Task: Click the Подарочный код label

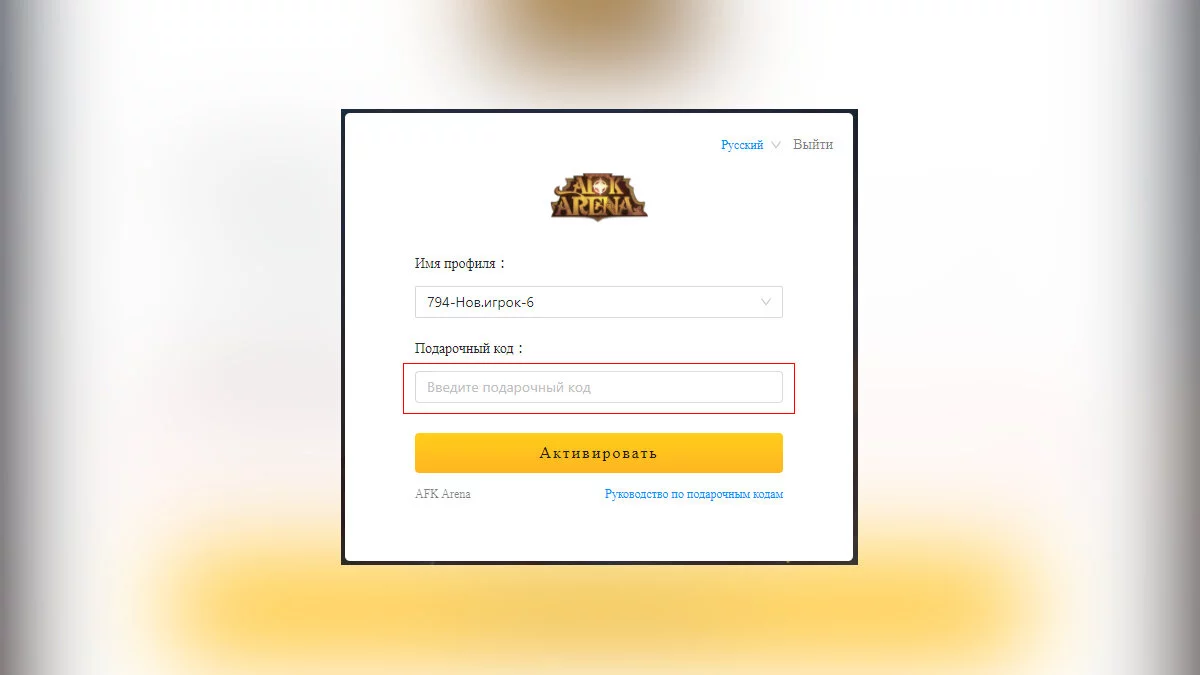Action: (469, 349)
